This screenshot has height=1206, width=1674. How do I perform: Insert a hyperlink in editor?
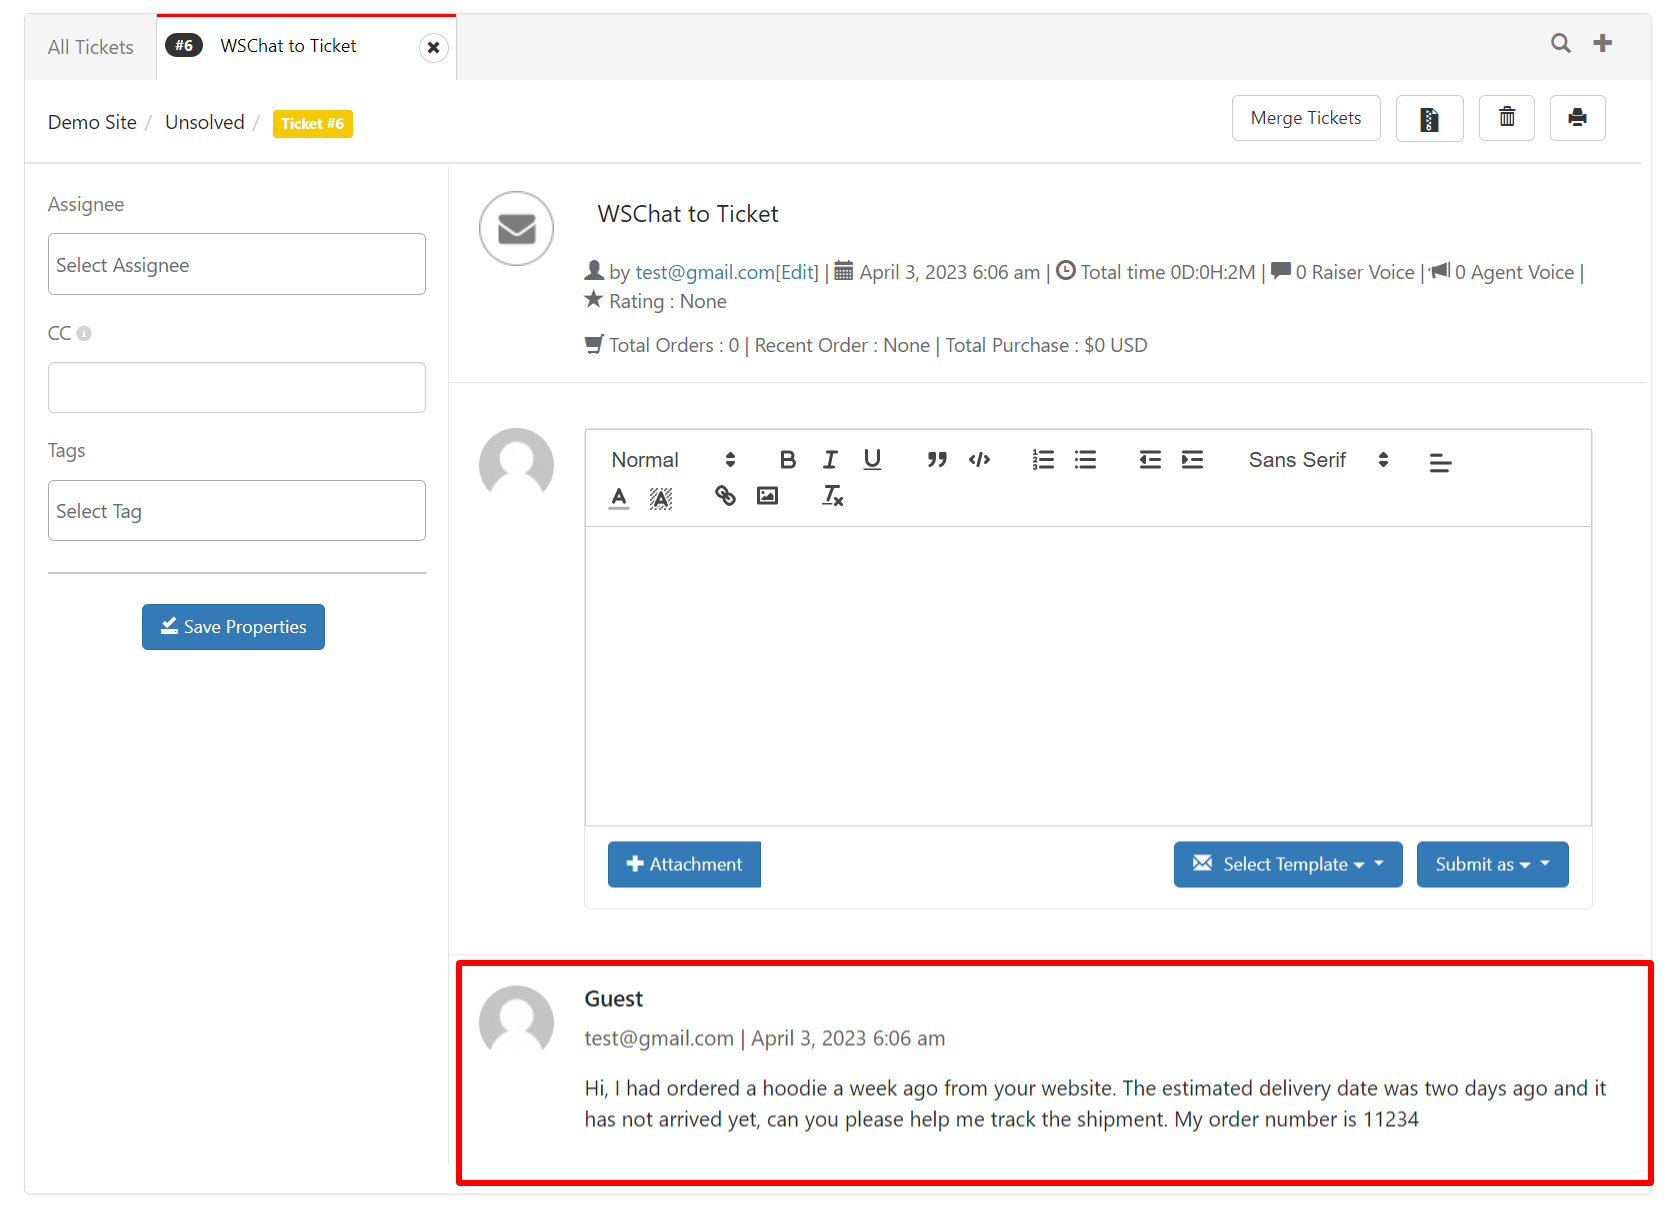pos(725,496)
